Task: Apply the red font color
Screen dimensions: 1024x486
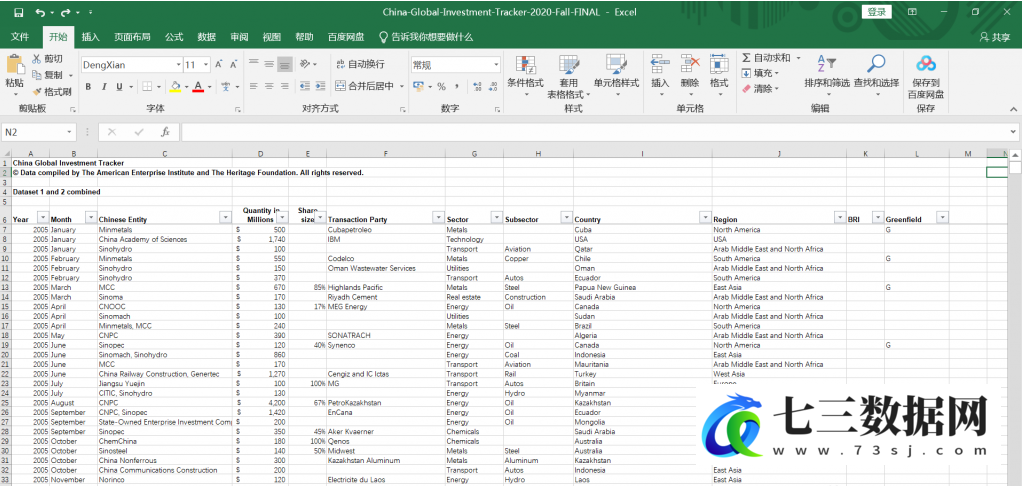Action: coord(198,86)
